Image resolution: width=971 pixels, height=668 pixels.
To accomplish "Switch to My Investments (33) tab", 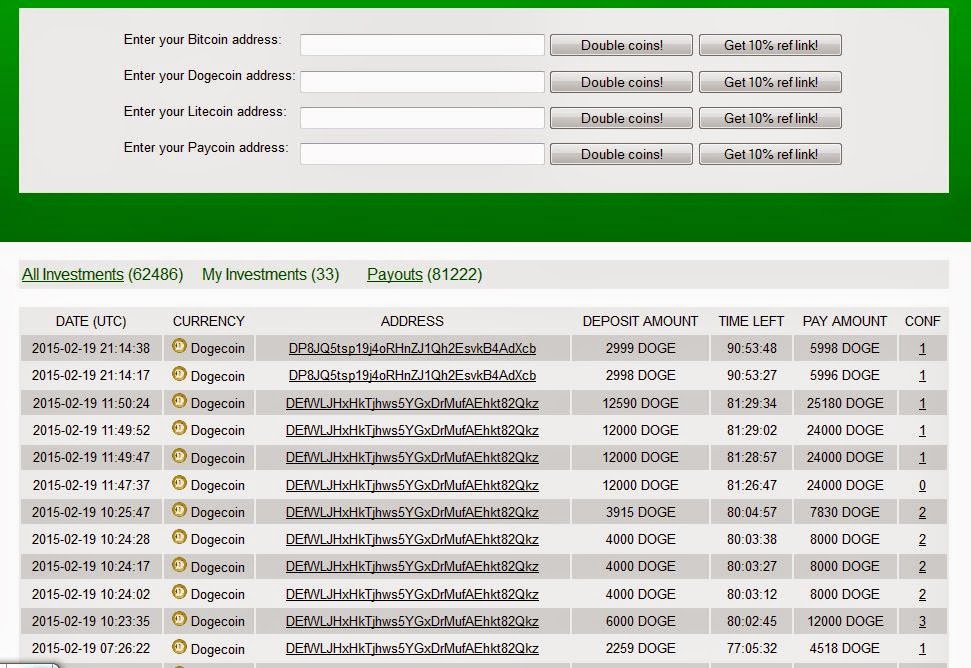I will pyautogui.click(x=271, y=274).
